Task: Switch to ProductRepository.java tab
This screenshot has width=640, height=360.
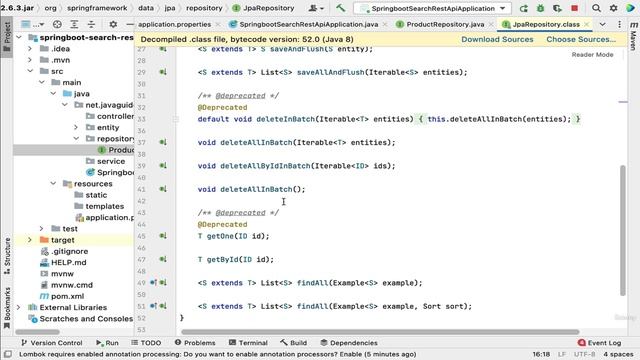Action: (x=445, y=24)
